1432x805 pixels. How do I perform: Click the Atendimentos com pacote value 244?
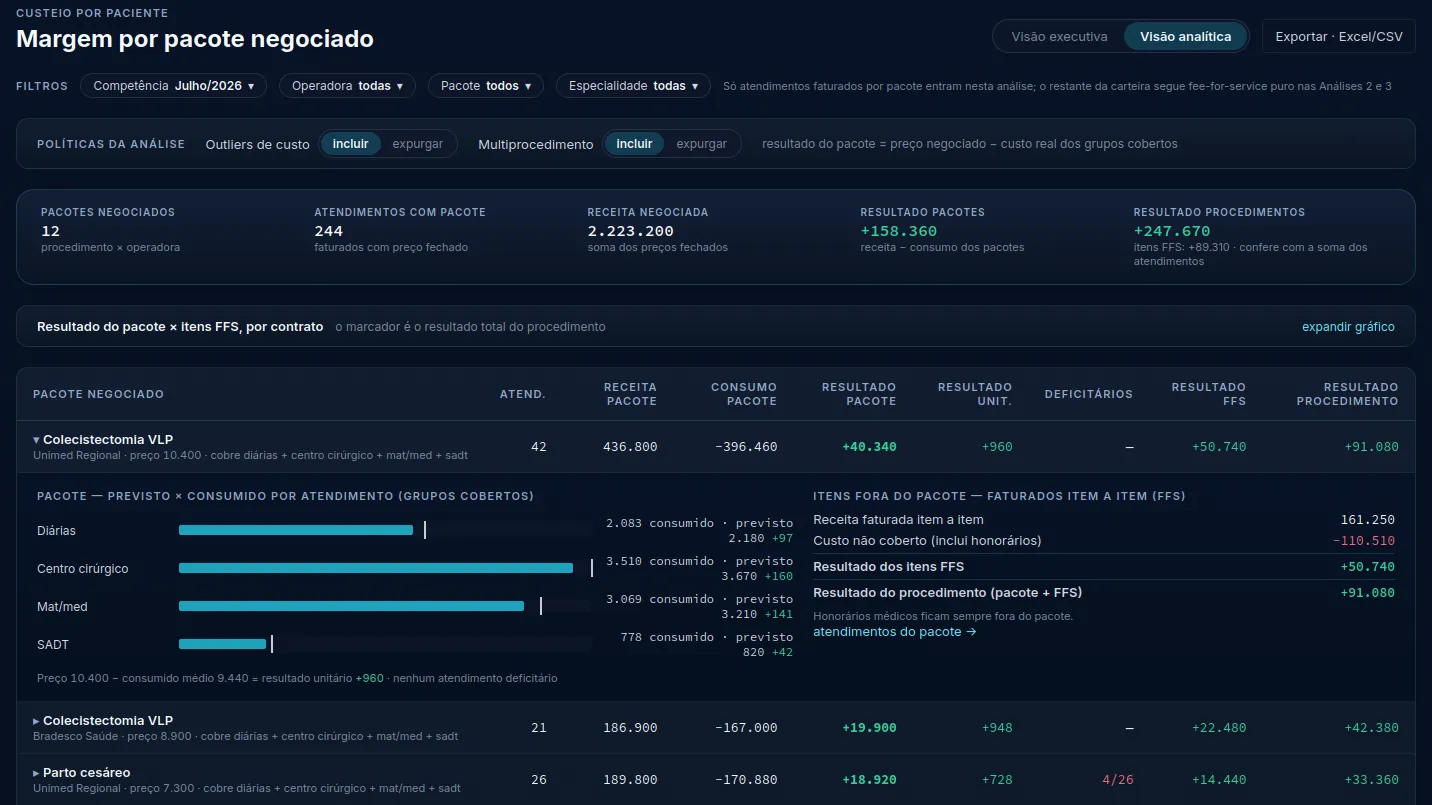(329, 231)
